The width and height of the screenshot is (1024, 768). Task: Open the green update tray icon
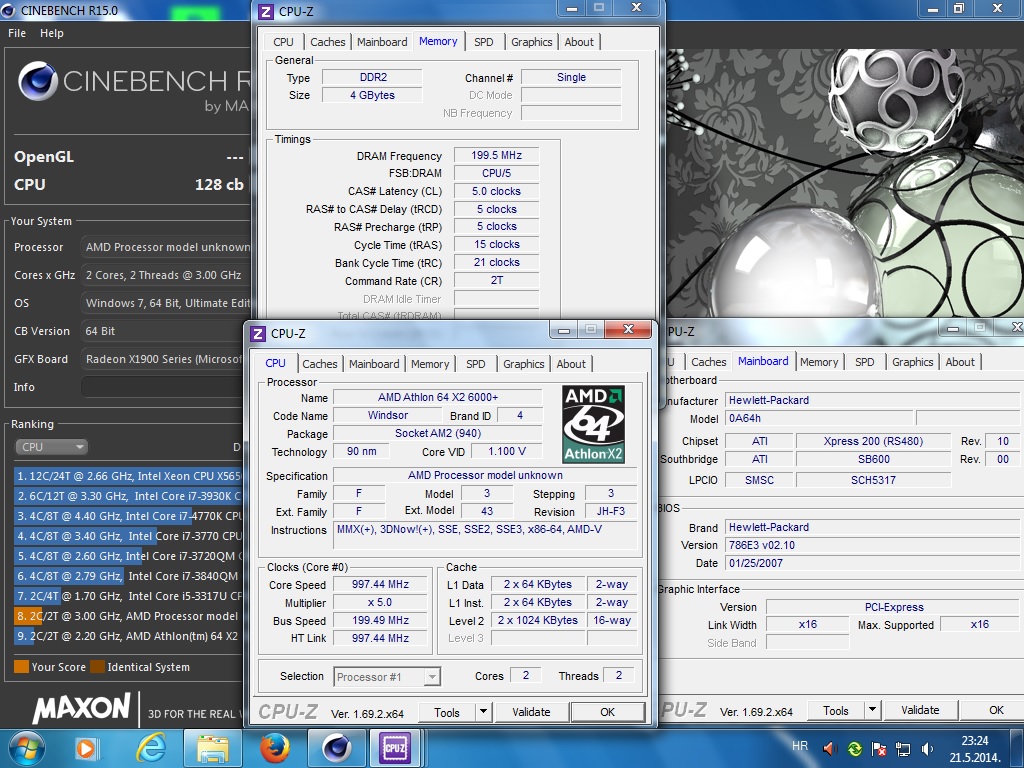[854, 748]
